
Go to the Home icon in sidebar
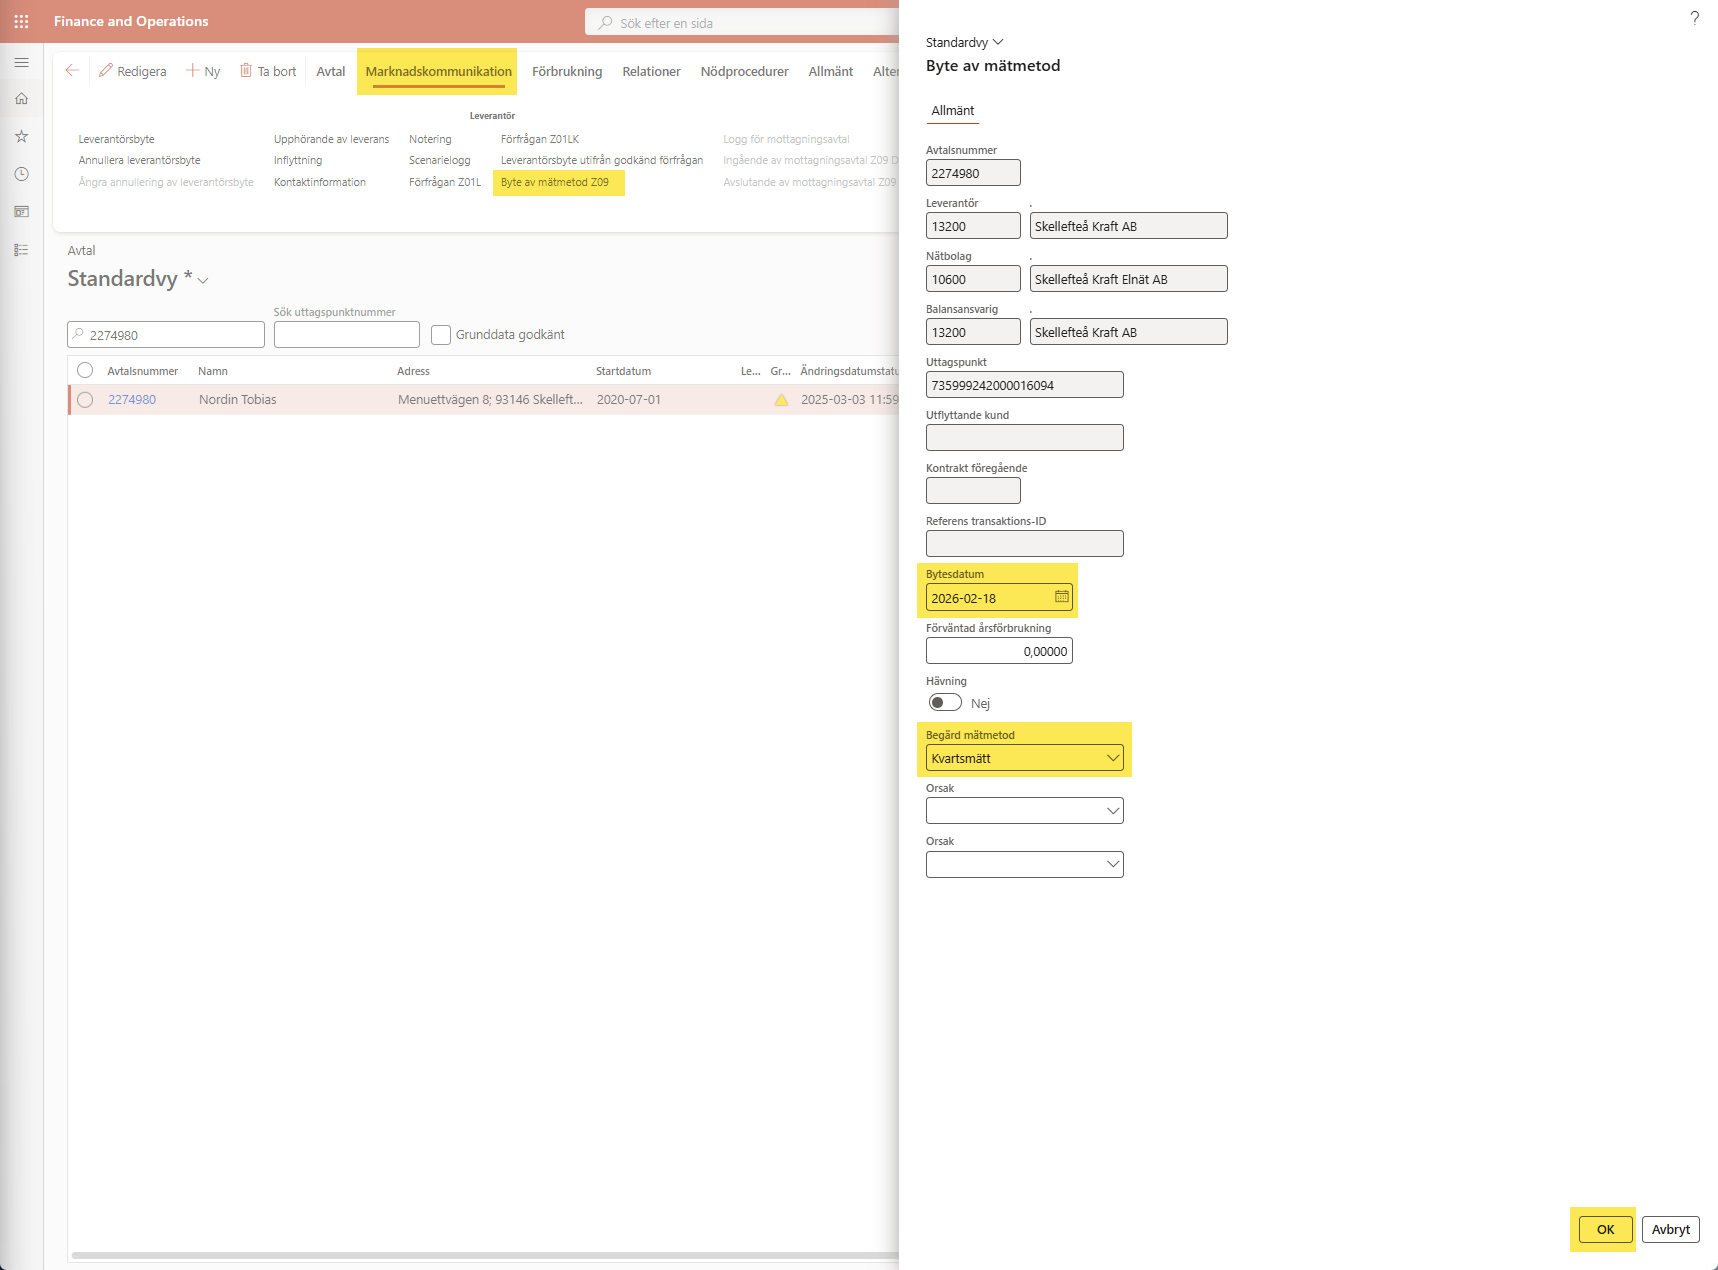pyautogui.click(x=21, y=99)
